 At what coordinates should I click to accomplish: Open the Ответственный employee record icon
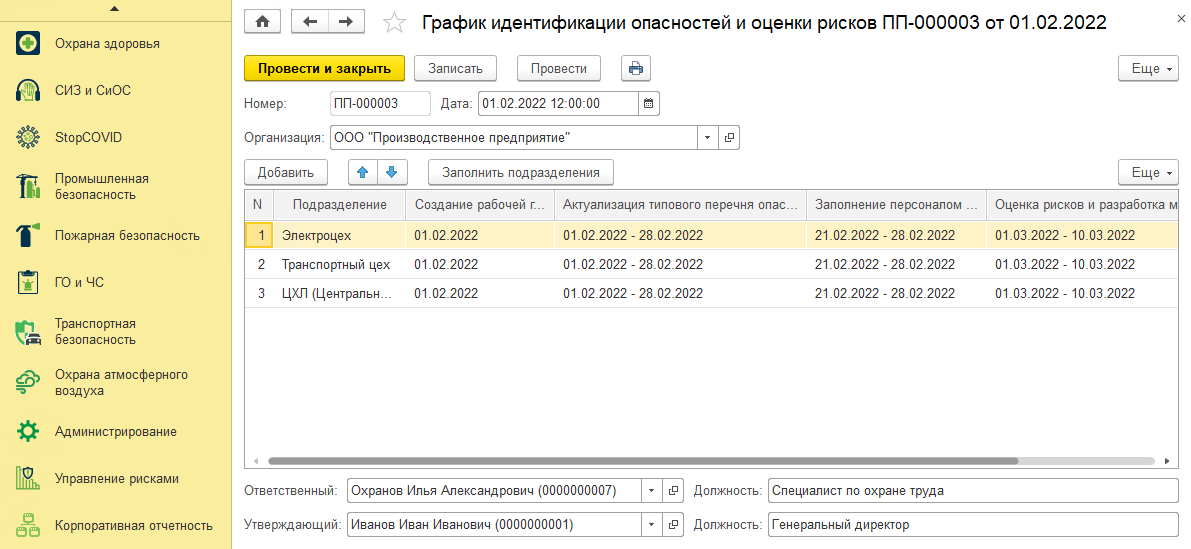[673, 491]
